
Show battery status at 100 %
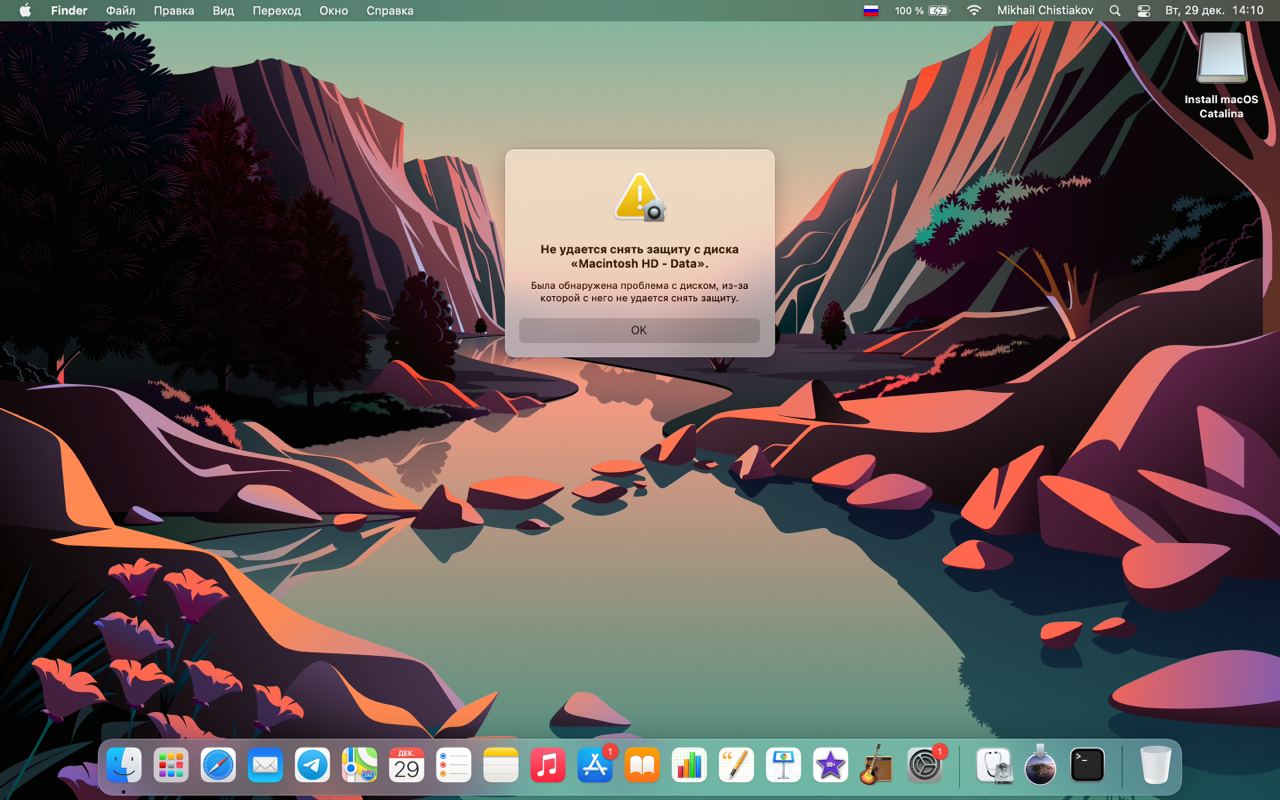coord(921,10)
